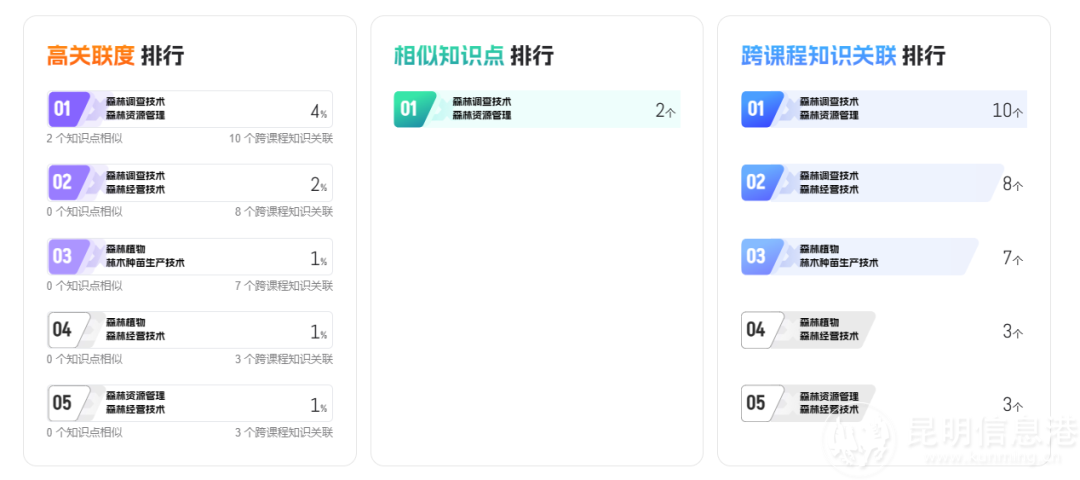Viewport: 1080px width, 480px height.
Task: Click the 02 rank badge under 高关联度 排行
Action: 64,182
